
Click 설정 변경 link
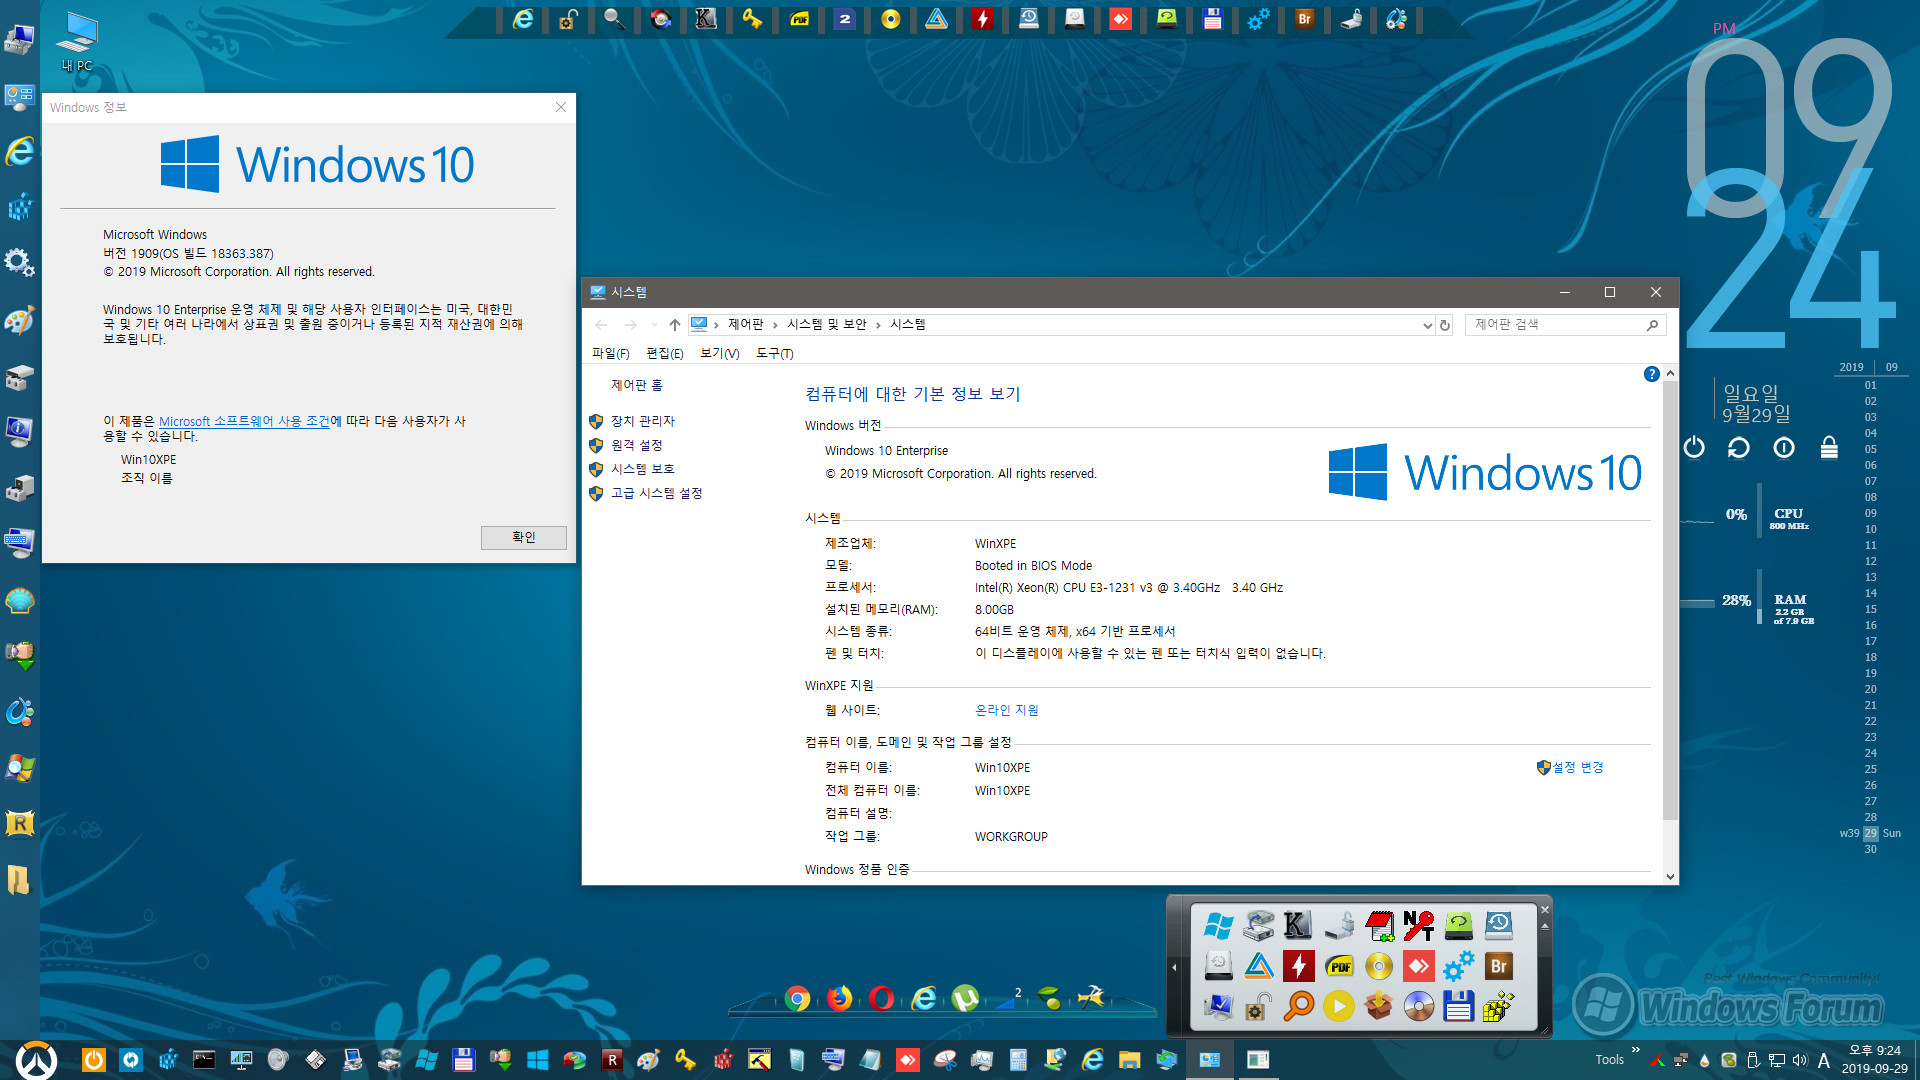[x=1578, y=767]
